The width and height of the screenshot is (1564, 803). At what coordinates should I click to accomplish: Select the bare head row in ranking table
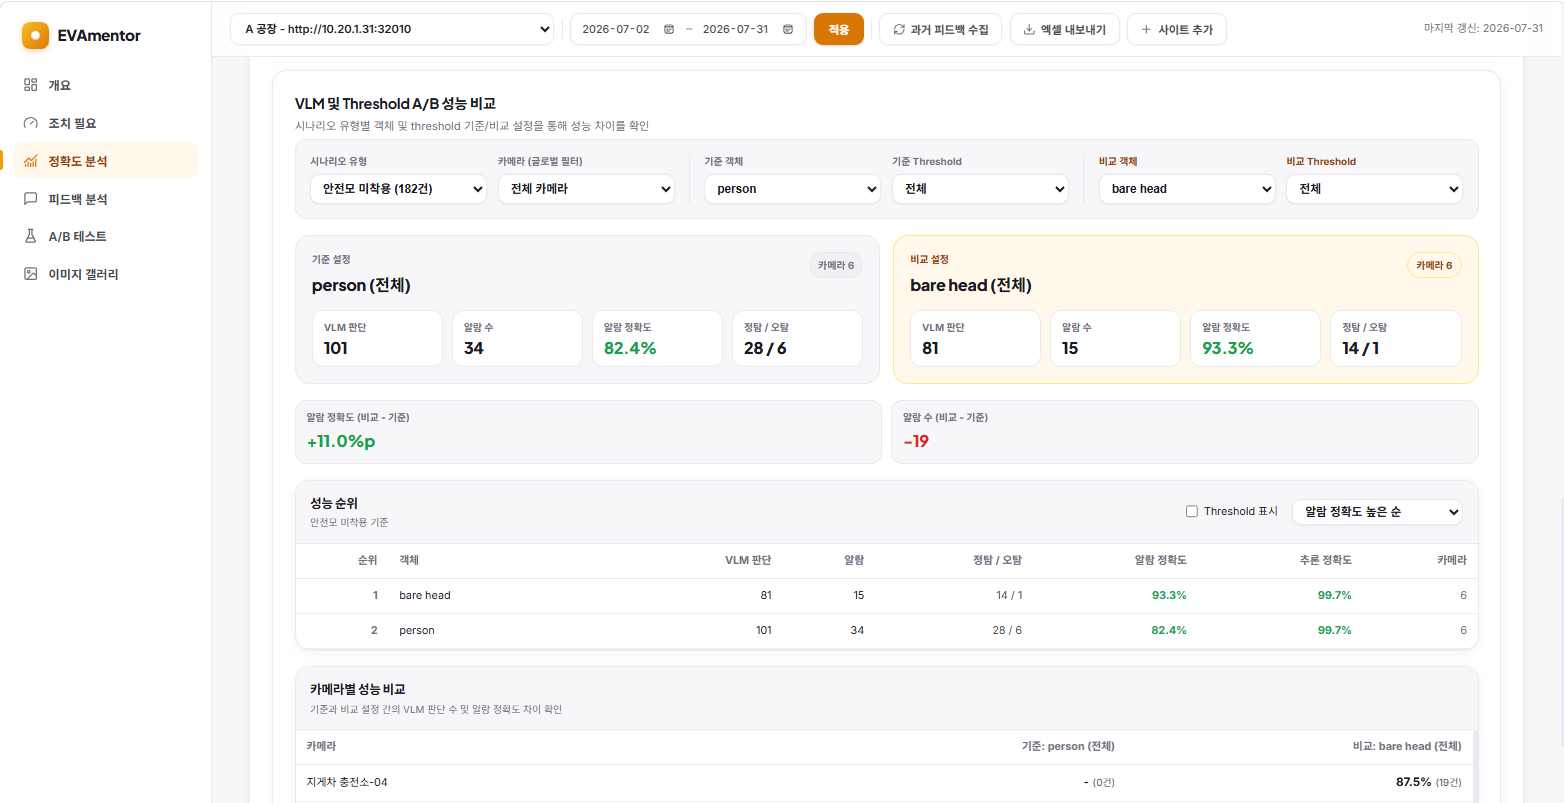point(887,596)
